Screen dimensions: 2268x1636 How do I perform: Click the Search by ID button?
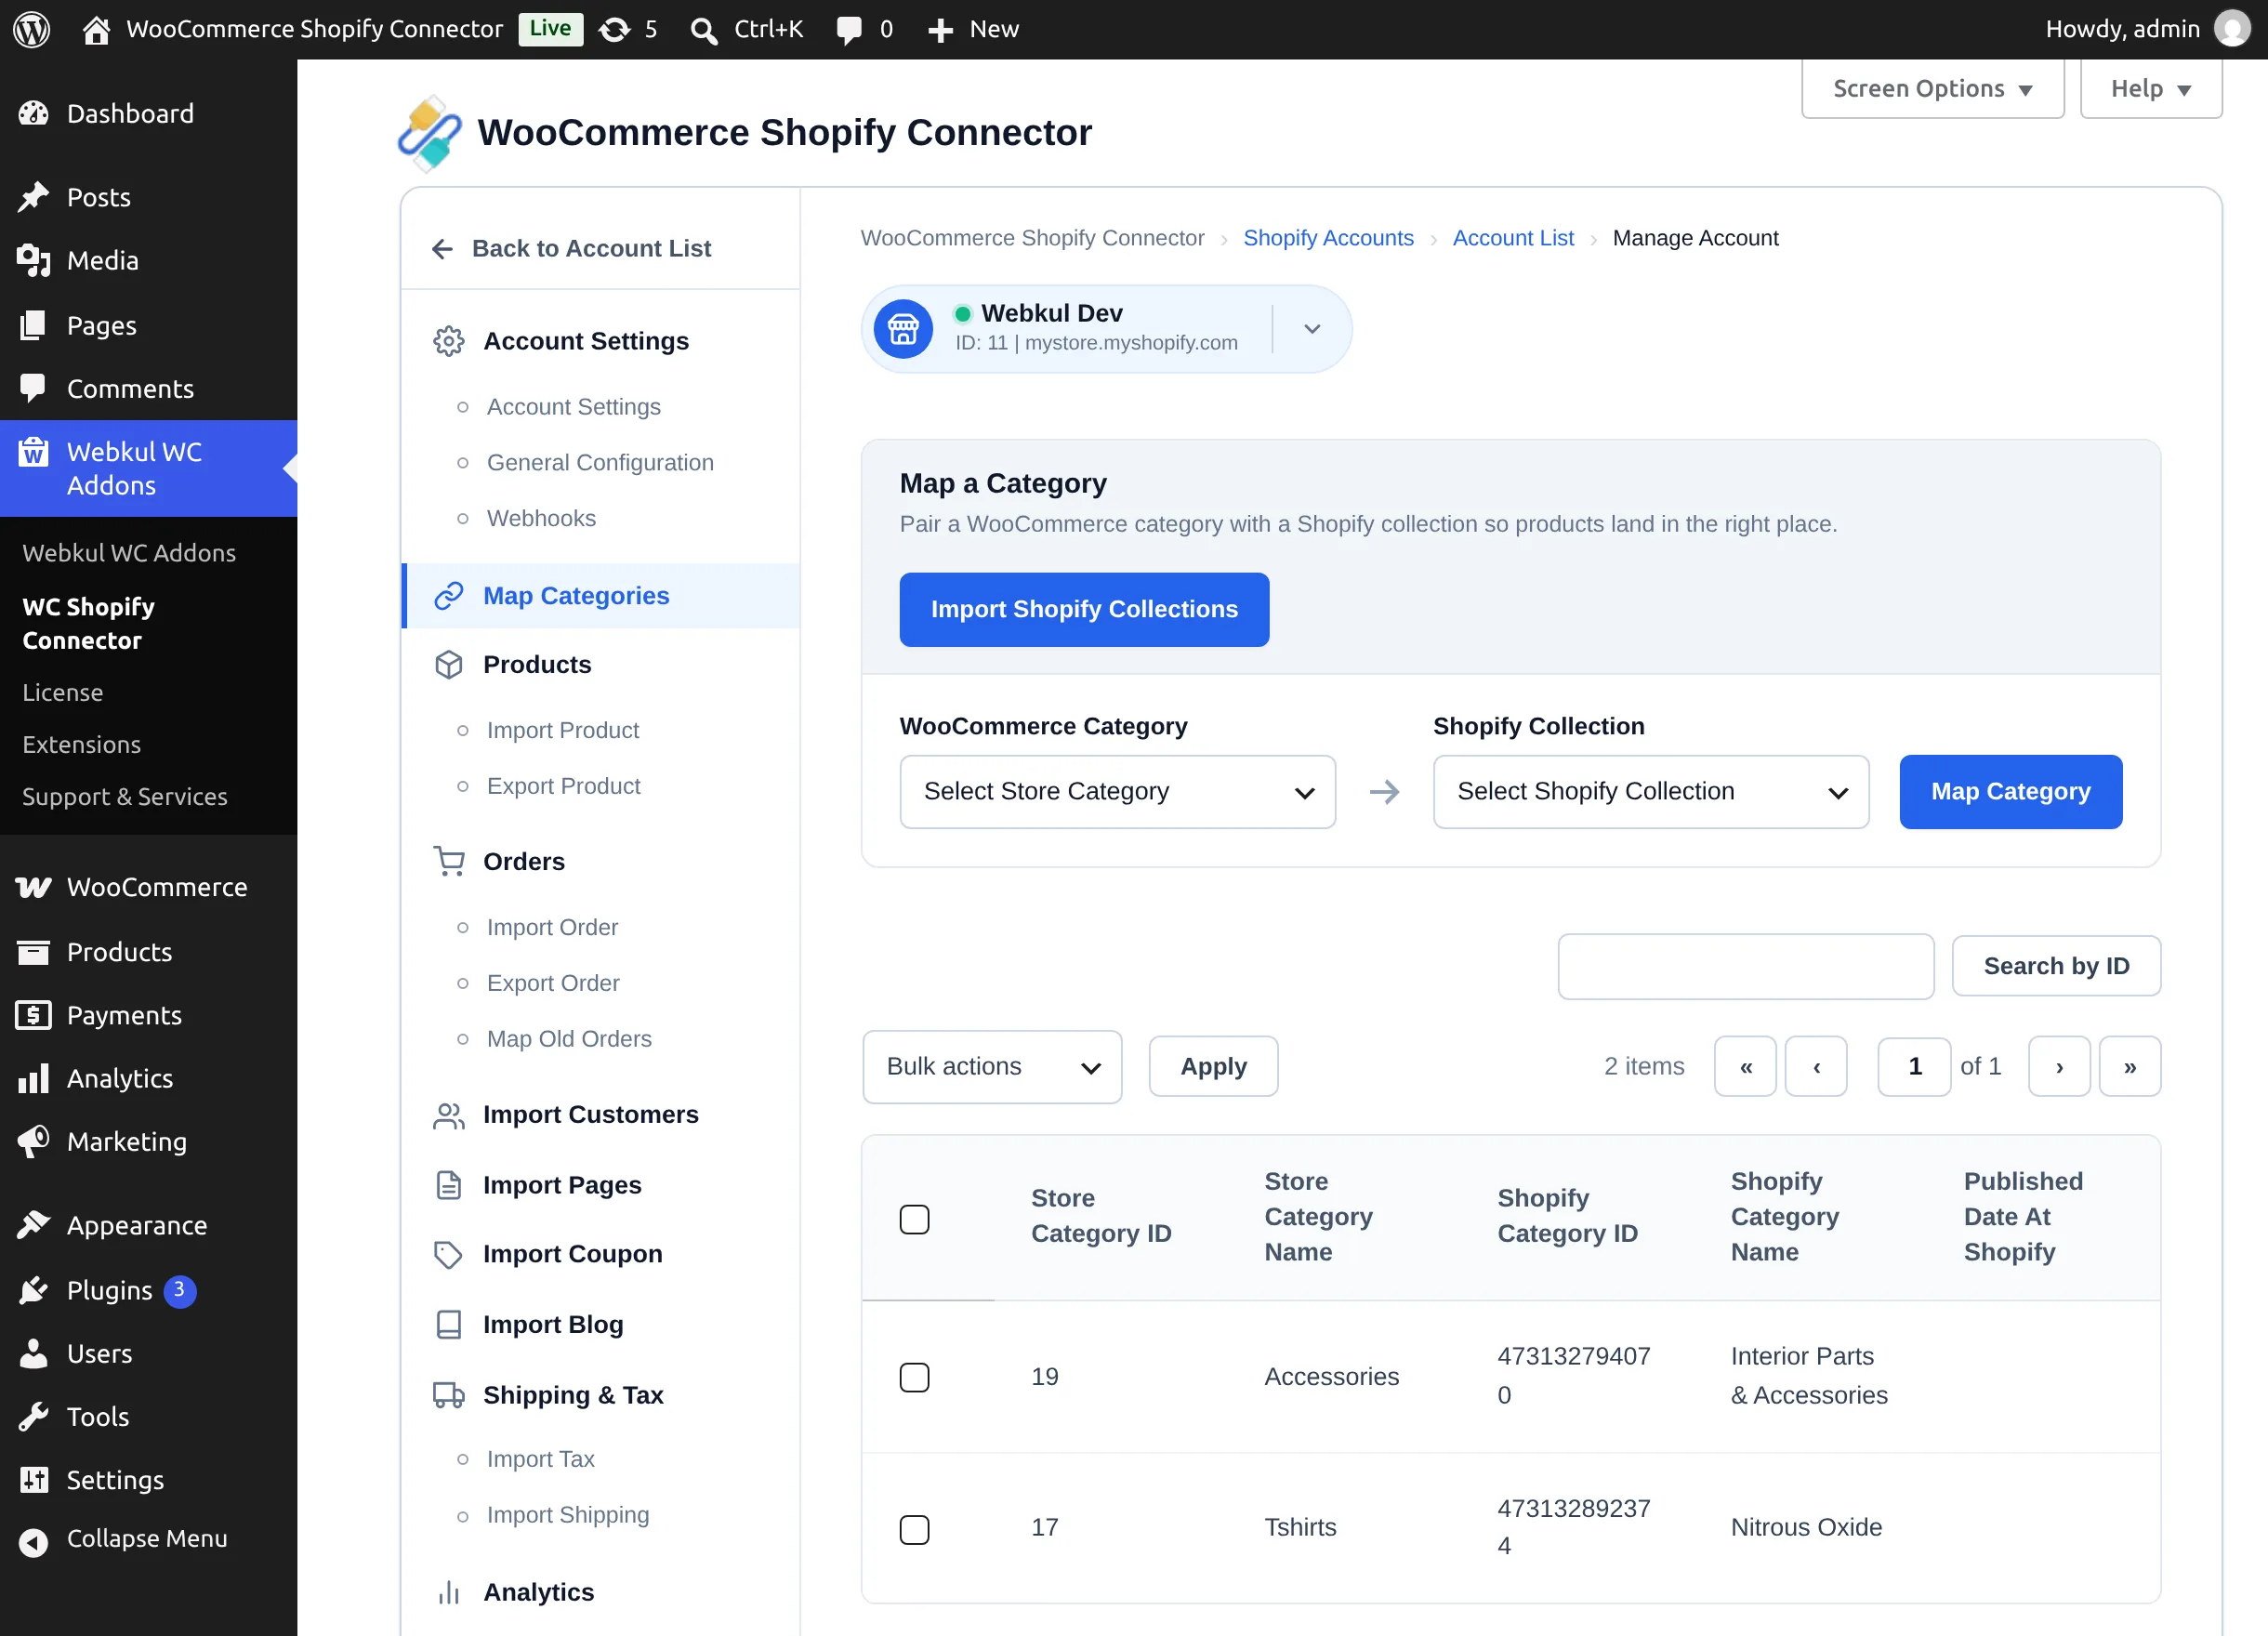point(2056,966)
